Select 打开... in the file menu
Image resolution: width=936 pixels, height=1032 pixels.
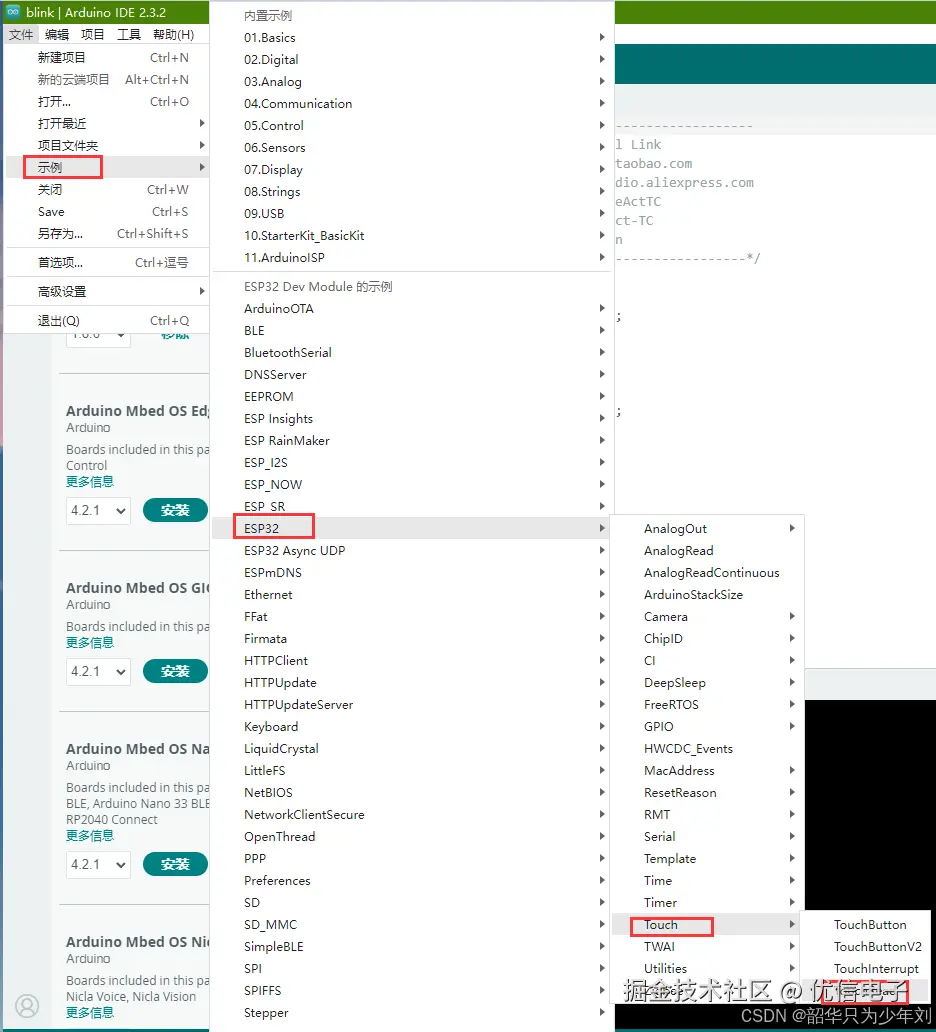point(107,101)
